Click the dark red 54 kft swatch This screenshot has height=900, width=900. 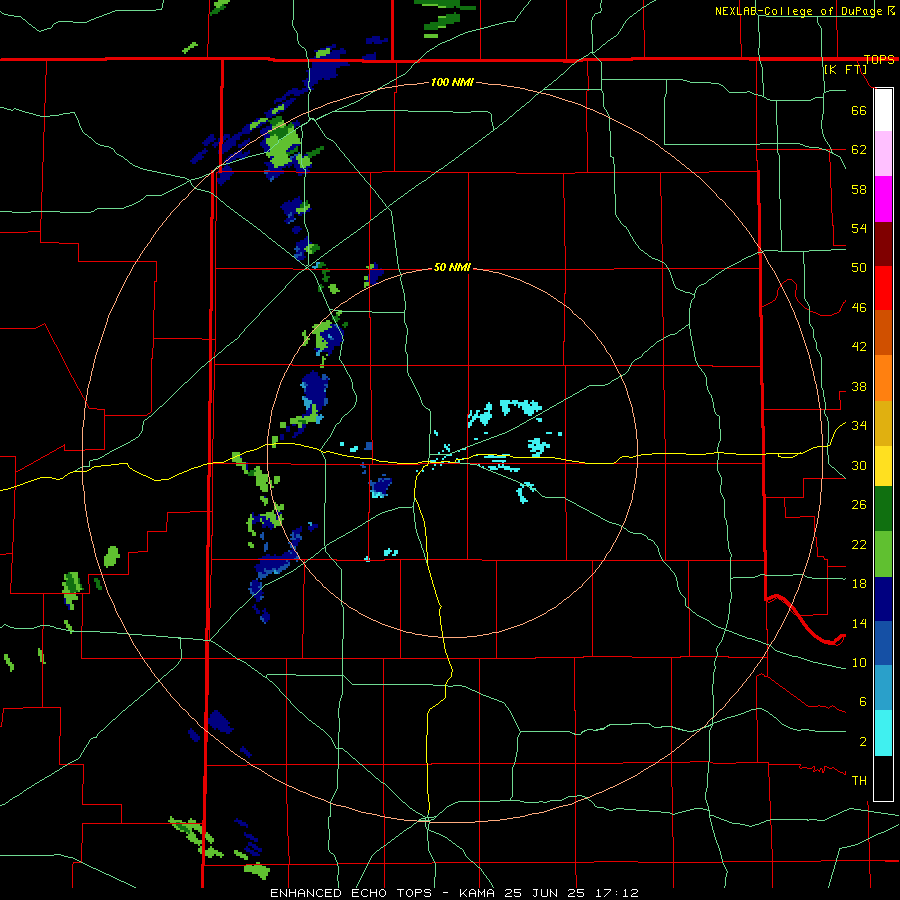pyautogui.click(x=883, y=244)
